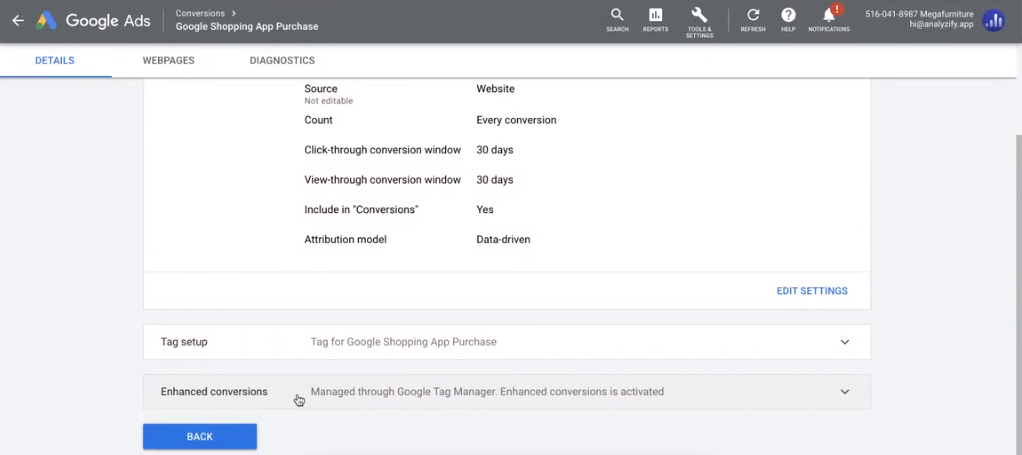Screen dimensions: 1022x455
Task: Click the 'Include in "Conversions"' label
Action: (361, 209)
